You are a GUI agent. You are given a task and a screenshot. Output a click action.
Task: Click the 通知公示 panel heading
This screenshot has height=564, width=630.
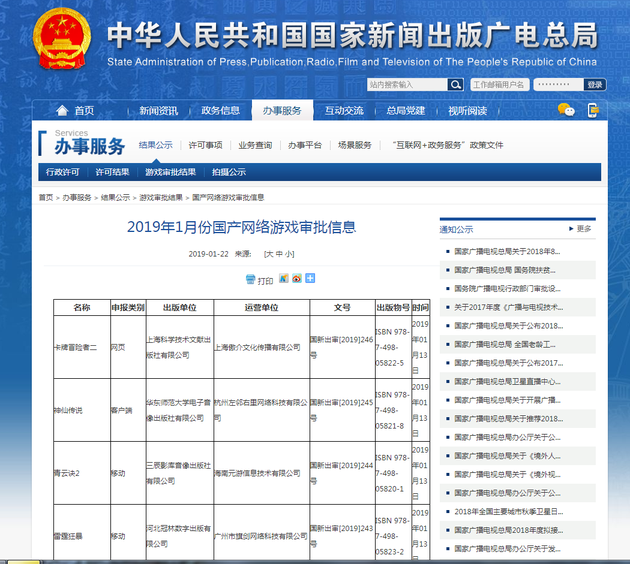coord(456,229)
